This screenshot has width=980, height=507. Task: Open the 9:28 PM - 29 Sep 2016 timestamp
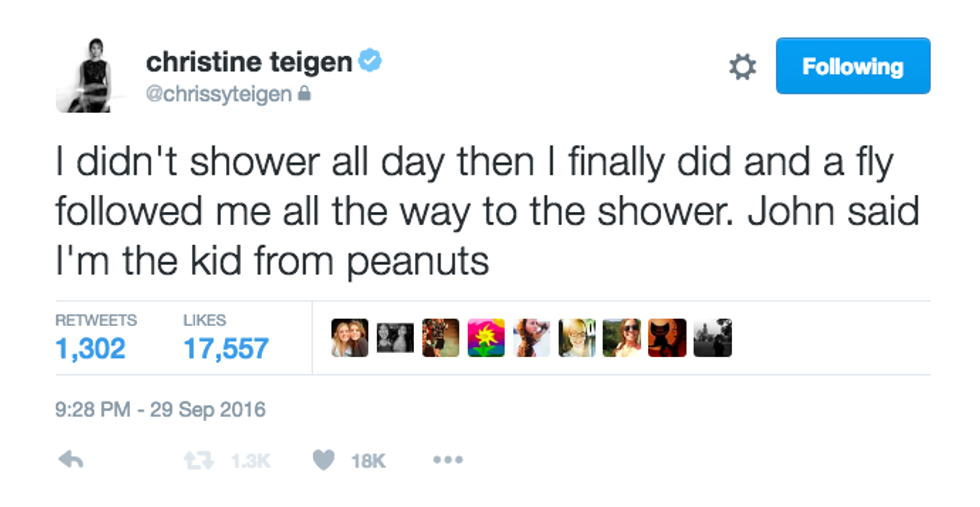click(160, 410)
